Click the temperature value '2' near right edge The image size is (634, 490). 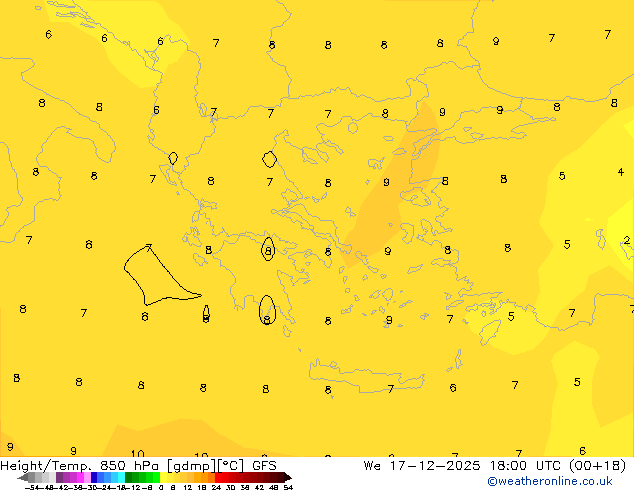[627, 240]
